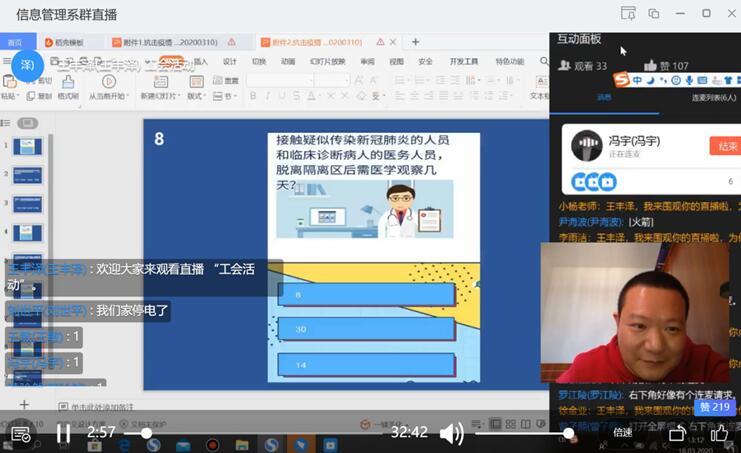The width and height of the screenshot is (741, 453).
Task: Click the 复制 copy button
Action: 39,96
